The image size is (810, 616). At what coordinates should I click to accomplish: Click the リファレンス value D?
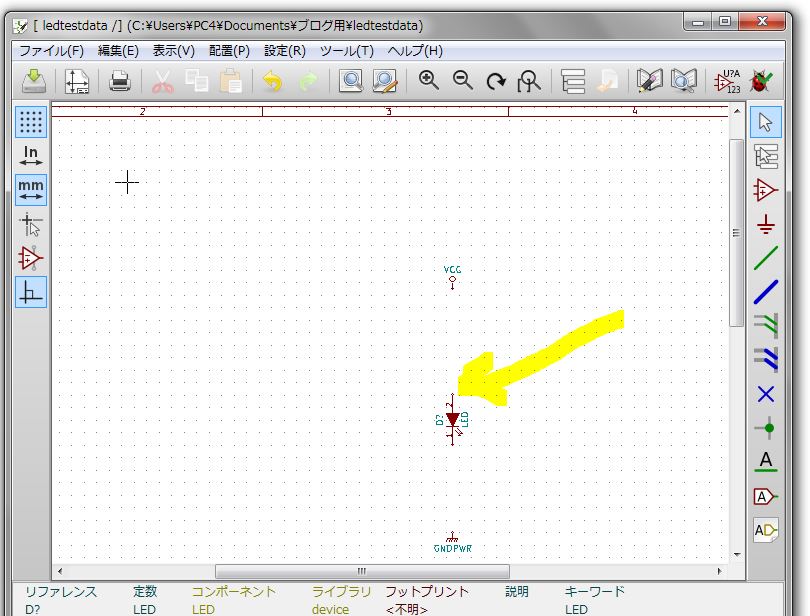(x=33, y=610)
